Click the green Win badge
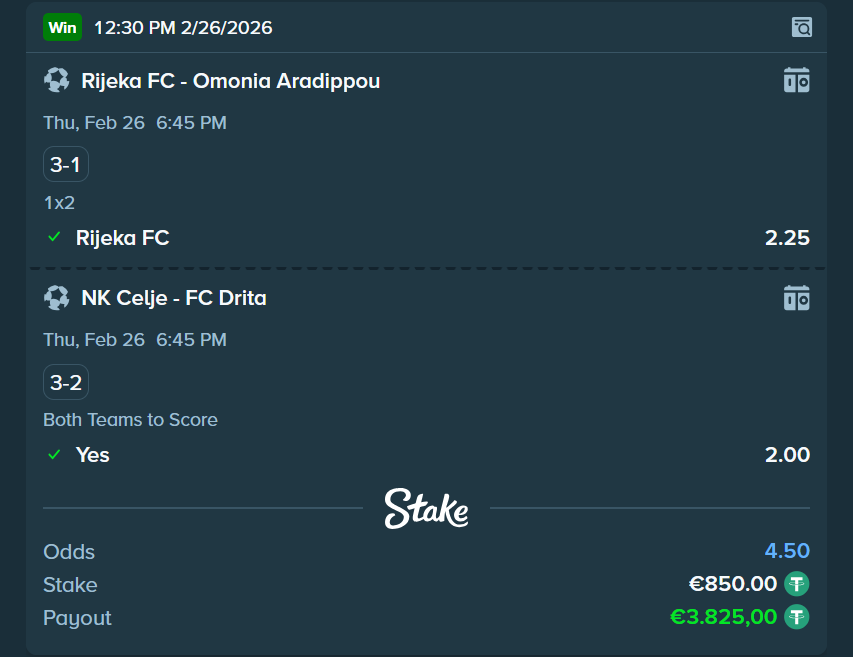 pos(62,27)
